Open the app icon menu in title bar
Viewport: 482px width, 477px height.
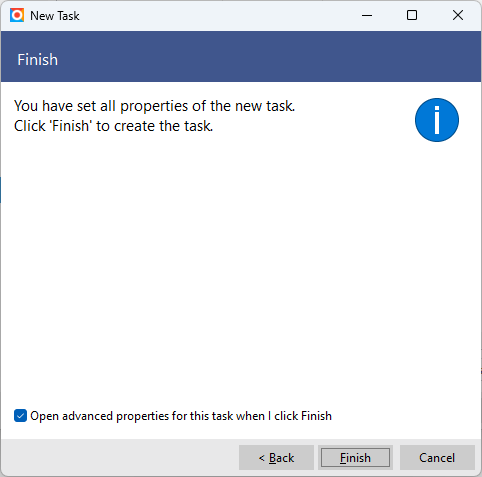[17, 16]
